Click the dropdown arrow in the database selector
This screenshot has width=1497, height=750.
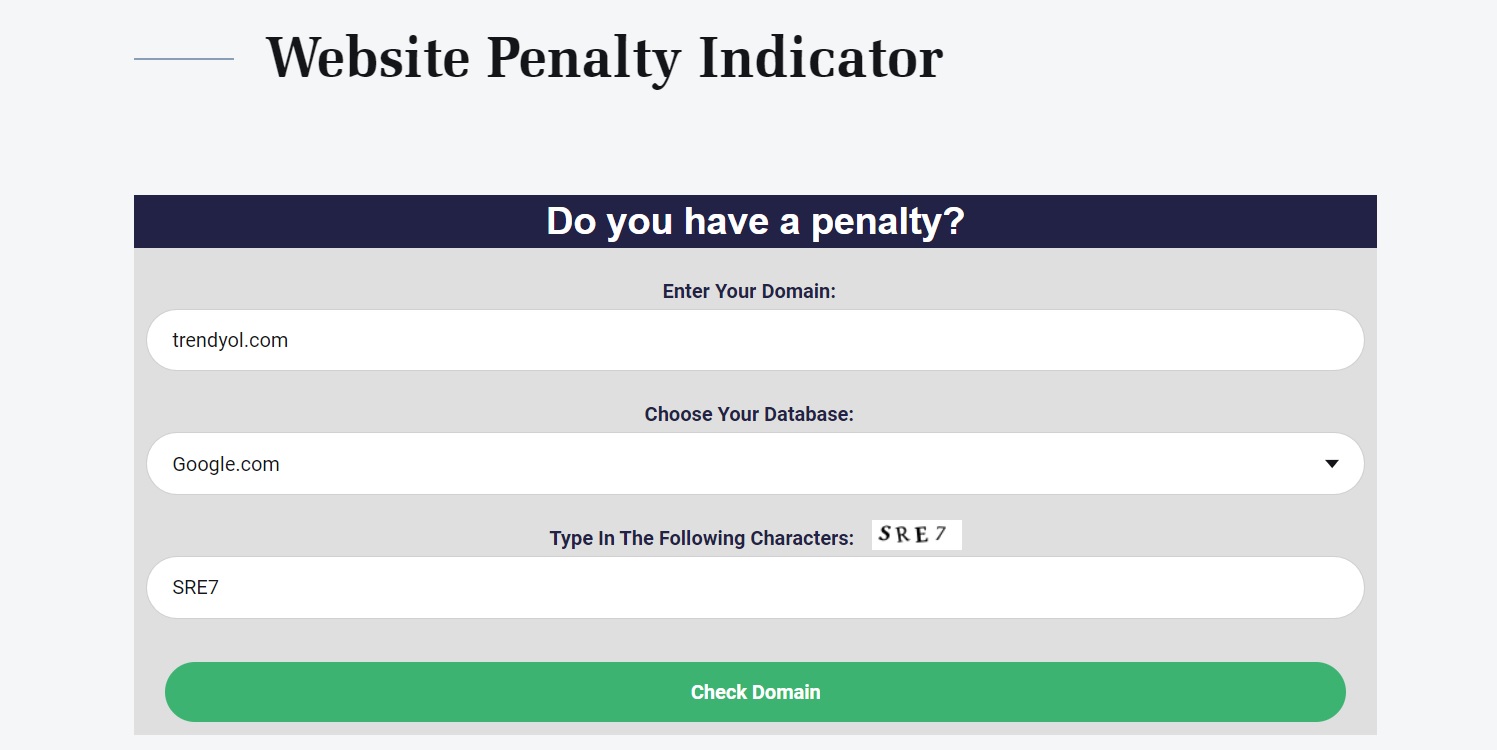(1331, 464)
